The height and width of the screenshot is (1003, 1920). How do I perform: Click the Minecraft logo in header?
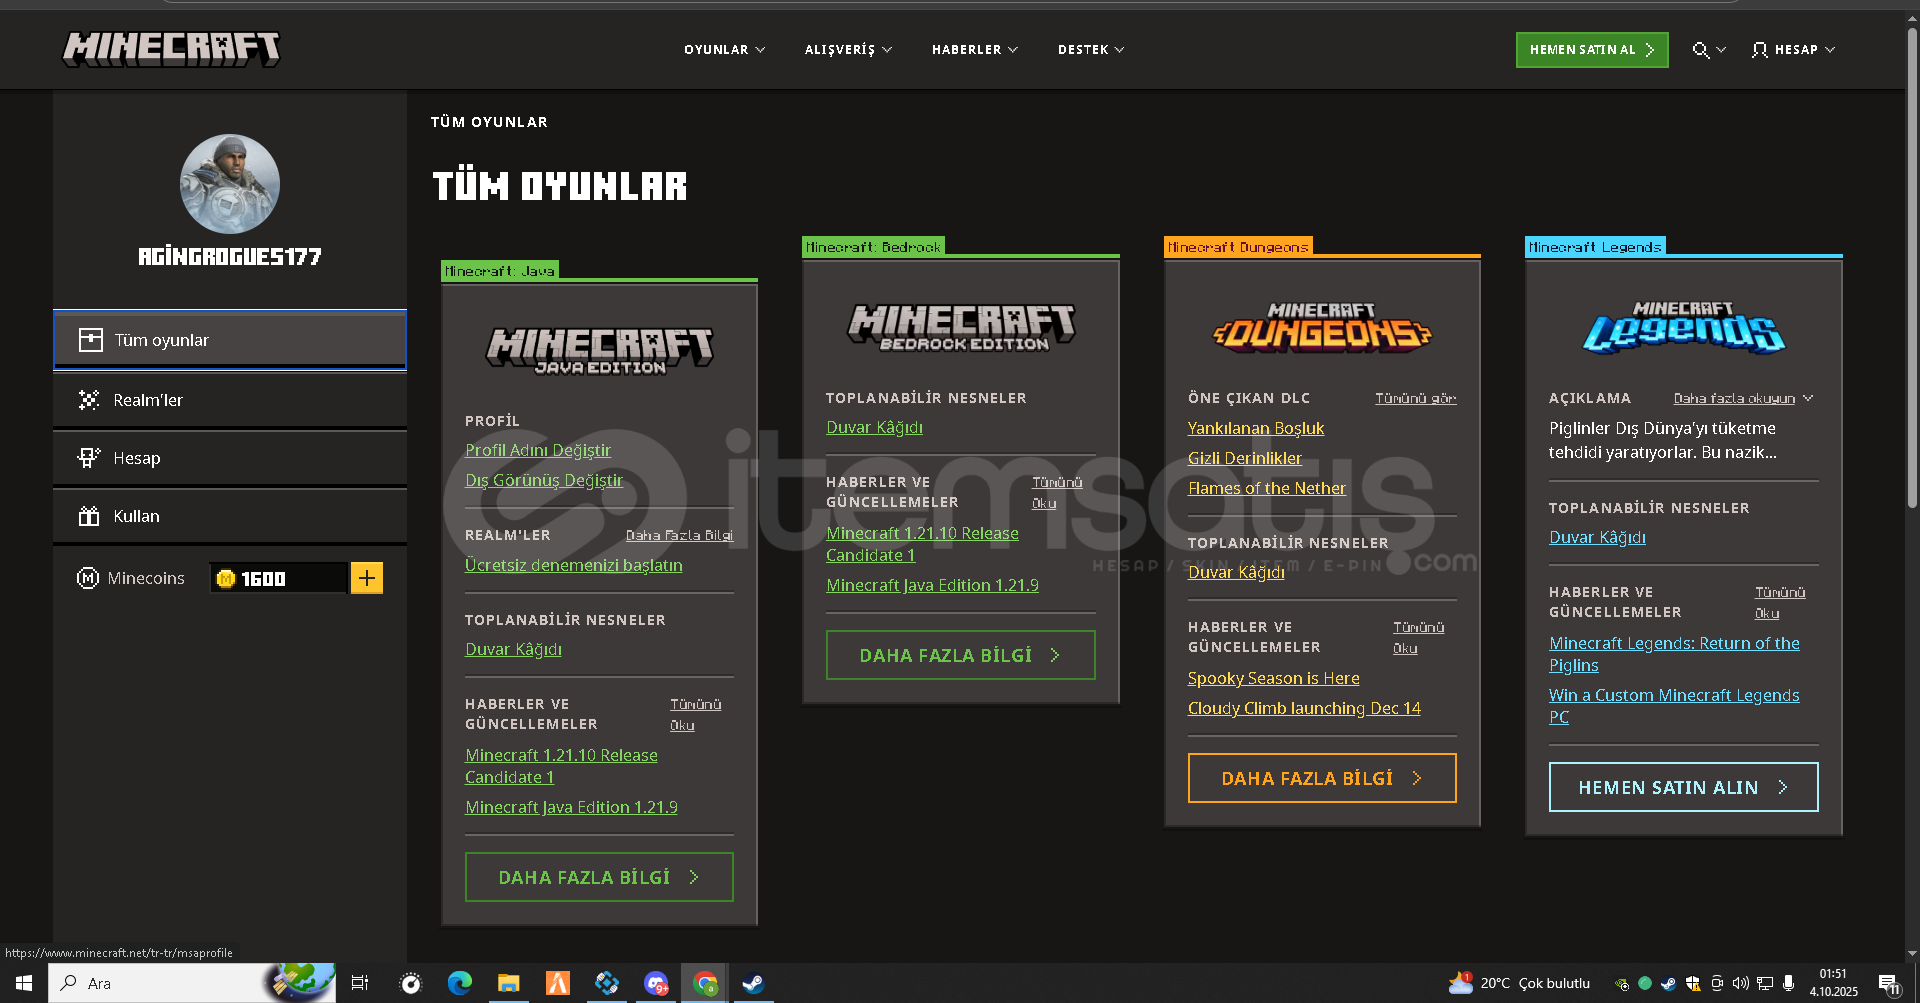click(x=171, y=48)
